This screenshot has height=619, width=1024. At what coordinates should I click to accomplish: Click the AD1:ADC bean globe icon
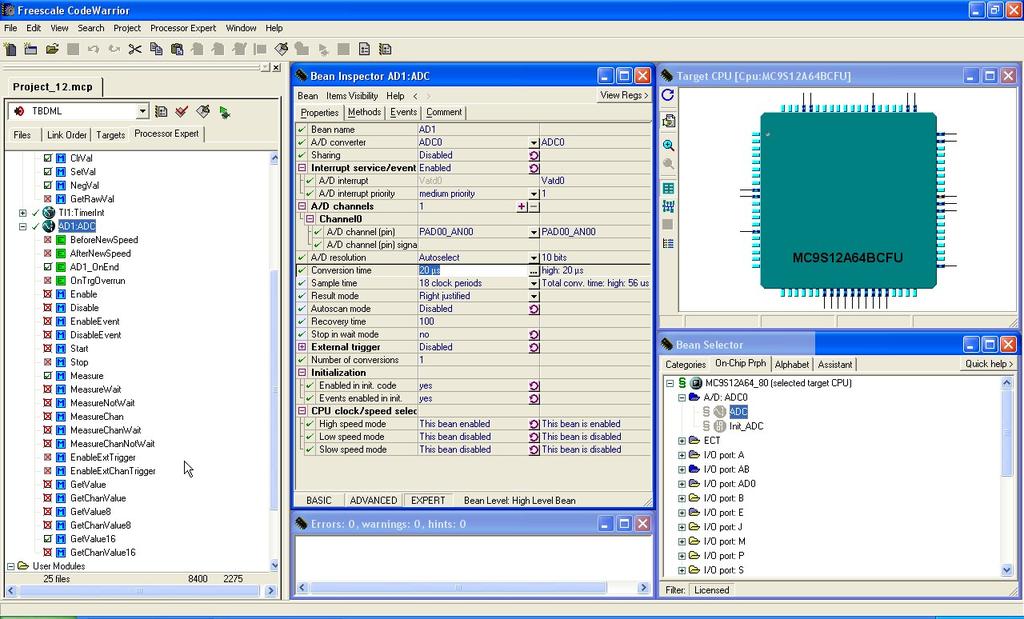tap(49, 226)
